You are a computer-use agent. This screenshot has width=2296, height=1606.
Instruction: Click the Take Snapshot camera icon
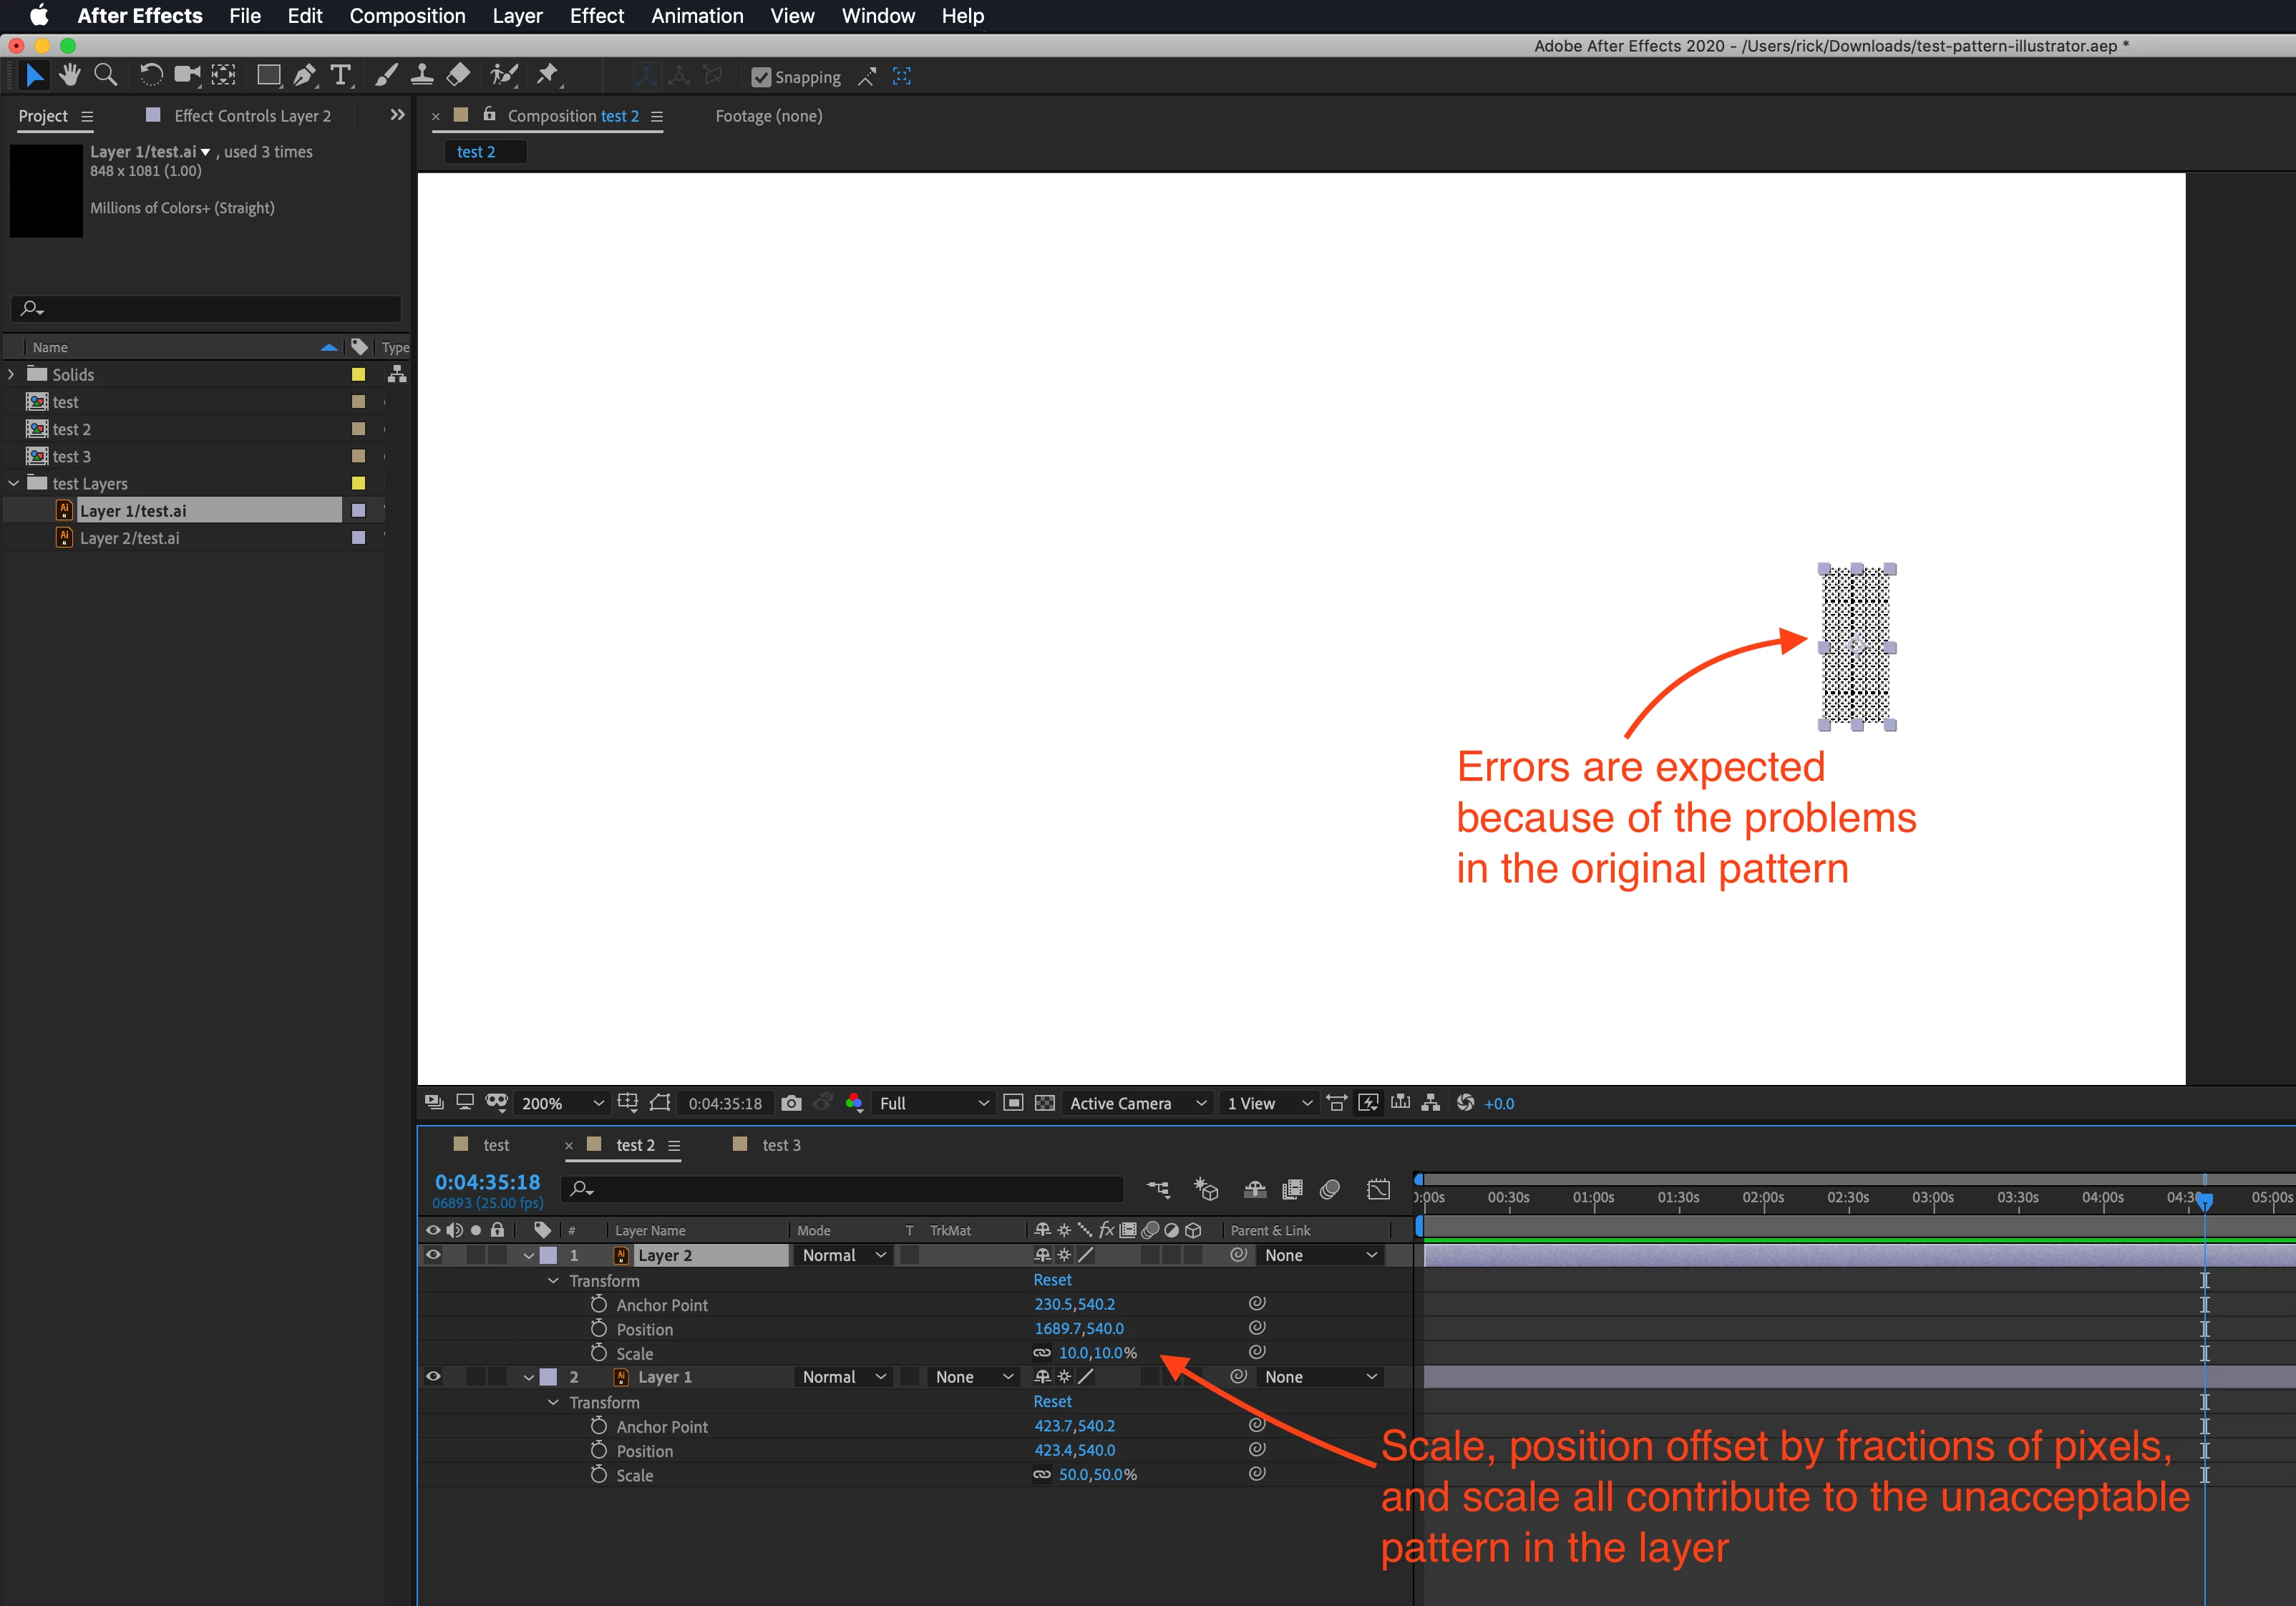click(x=791, y=1103)
